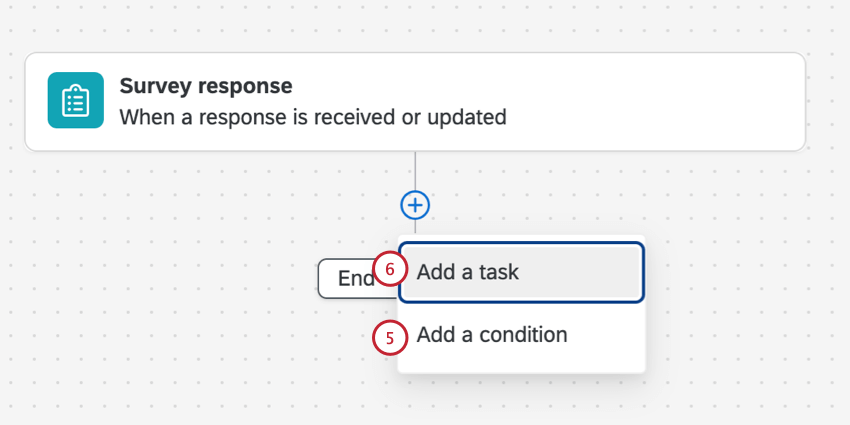
Task: Click blank canvas in the bottom-left corner
Action: coord(60,390)
